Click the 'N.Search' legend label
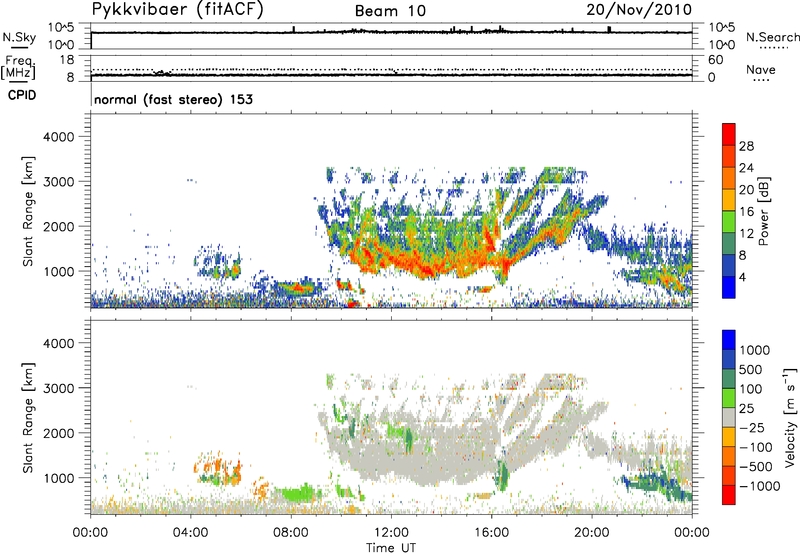Image resolution: width=800 pixels, height=554 pixels. pos(772,37)
